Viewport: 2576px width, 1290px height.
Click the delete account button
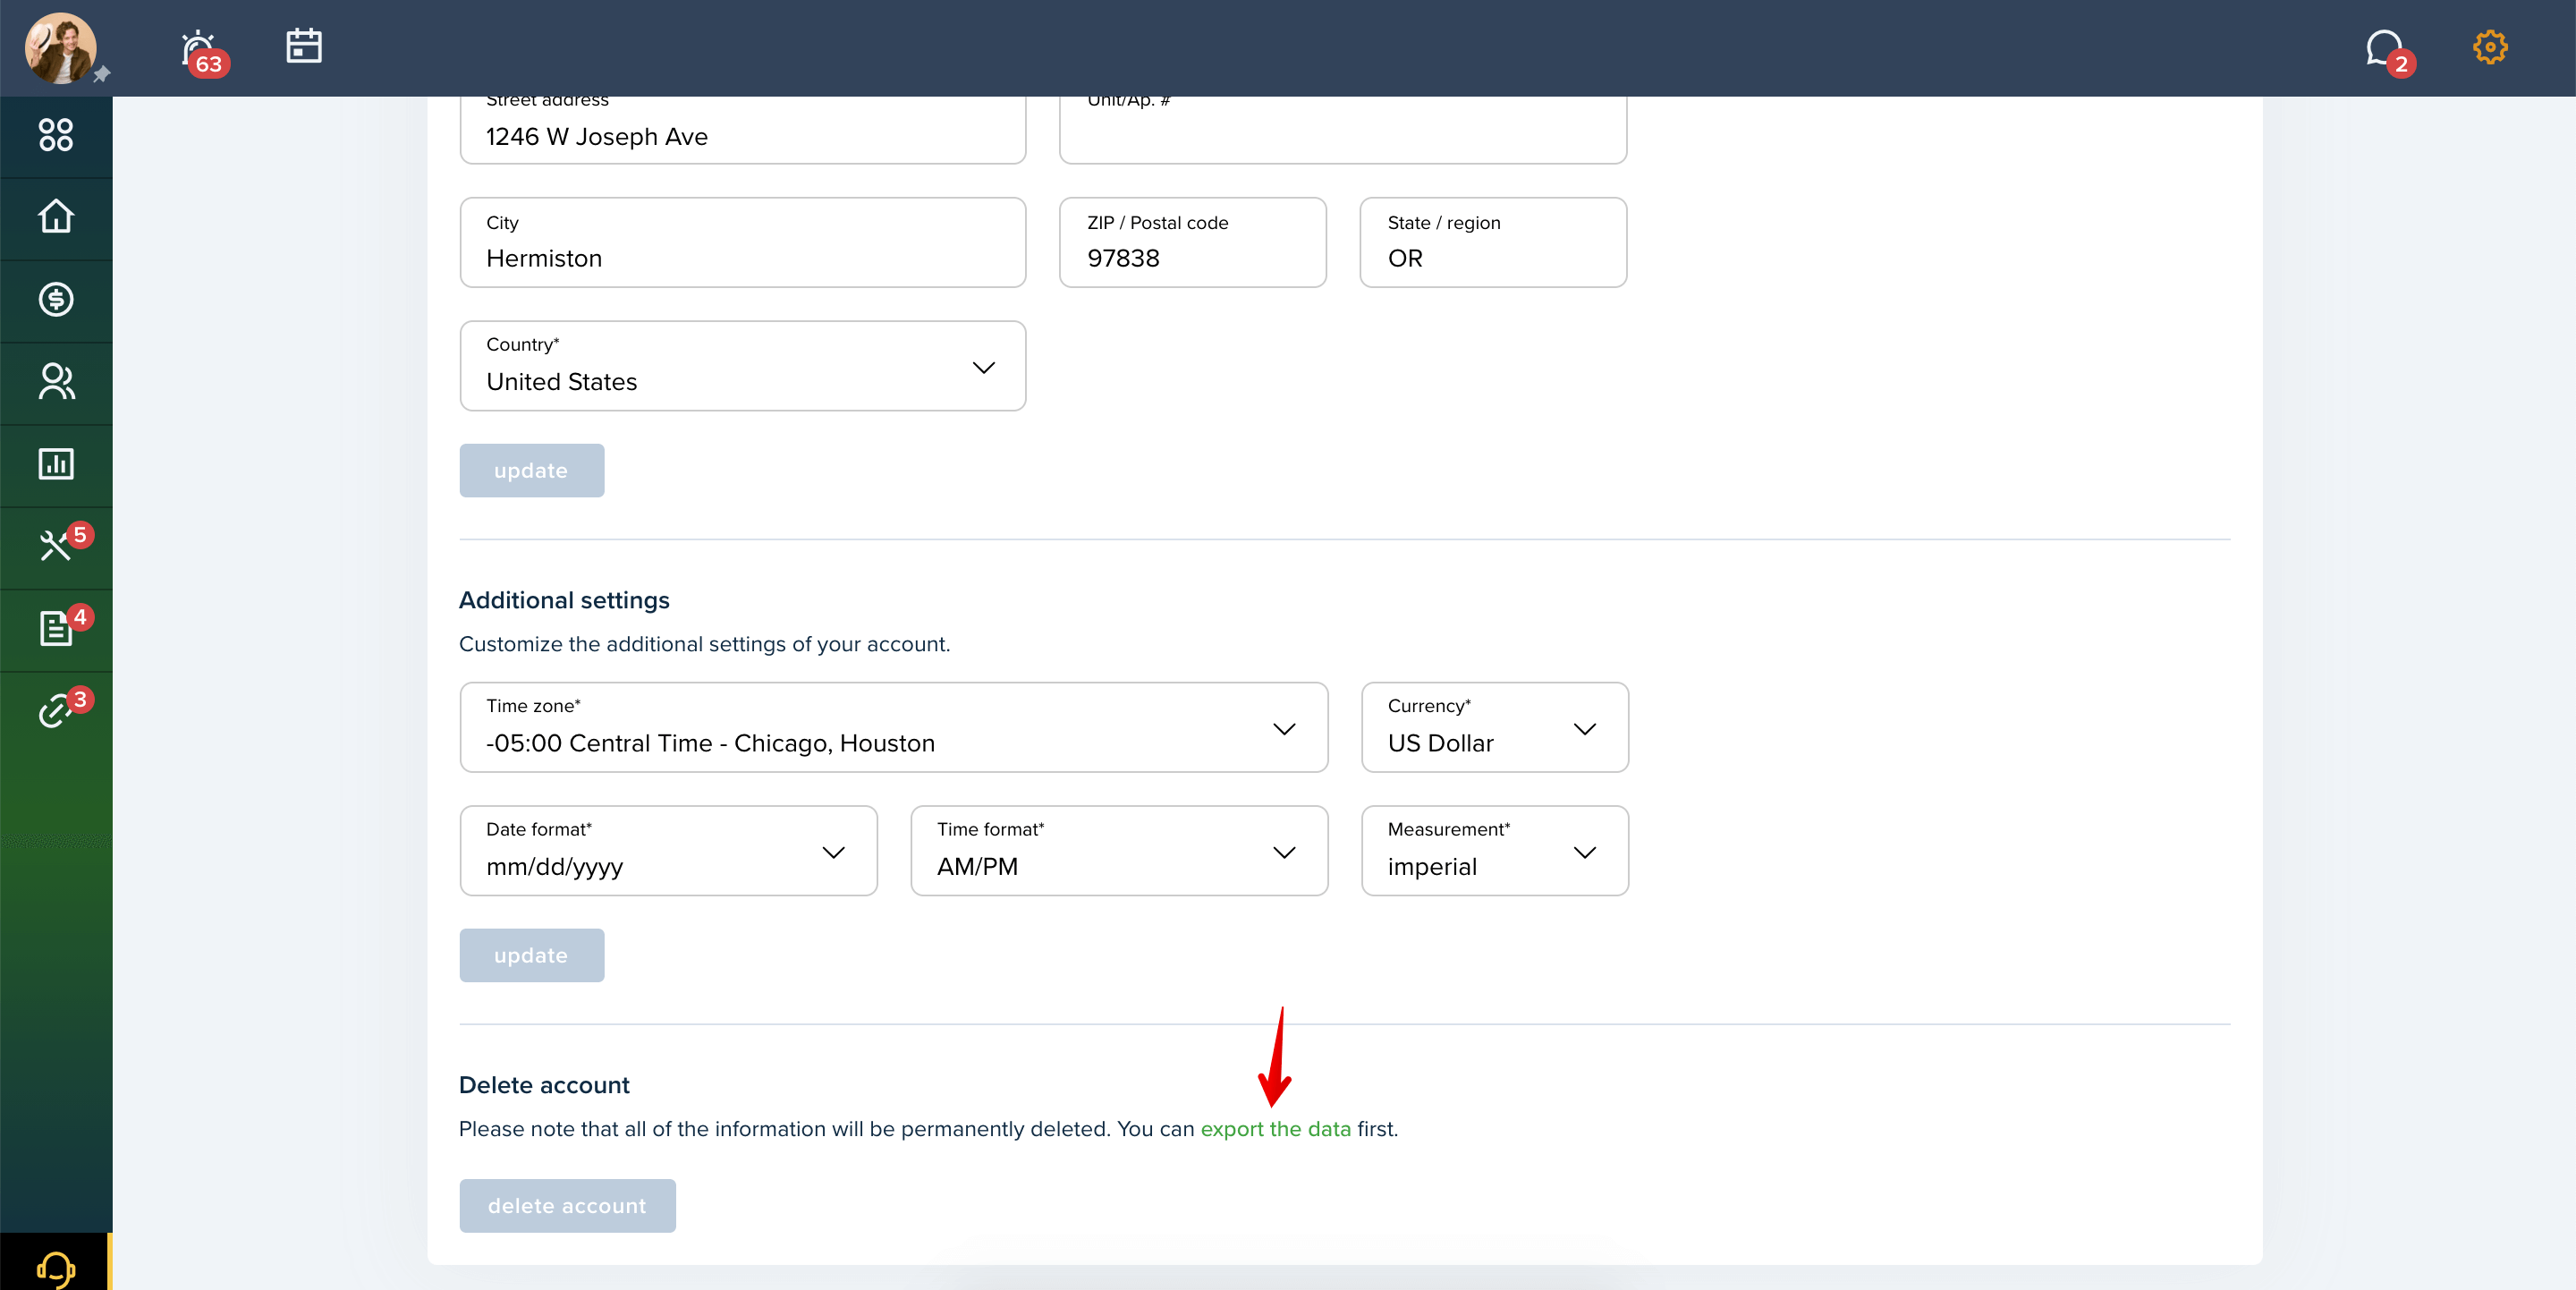[x=567, y=1206]
